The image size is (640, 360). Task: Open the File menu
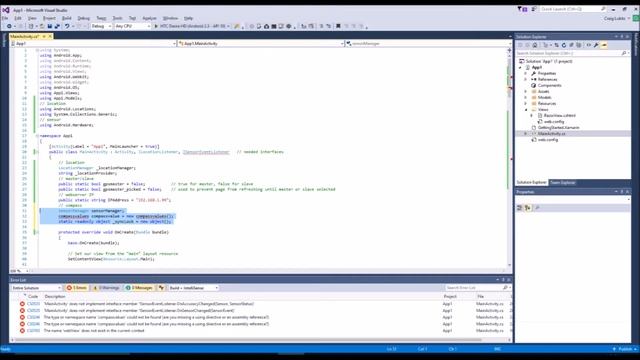[x=5, y=18]
